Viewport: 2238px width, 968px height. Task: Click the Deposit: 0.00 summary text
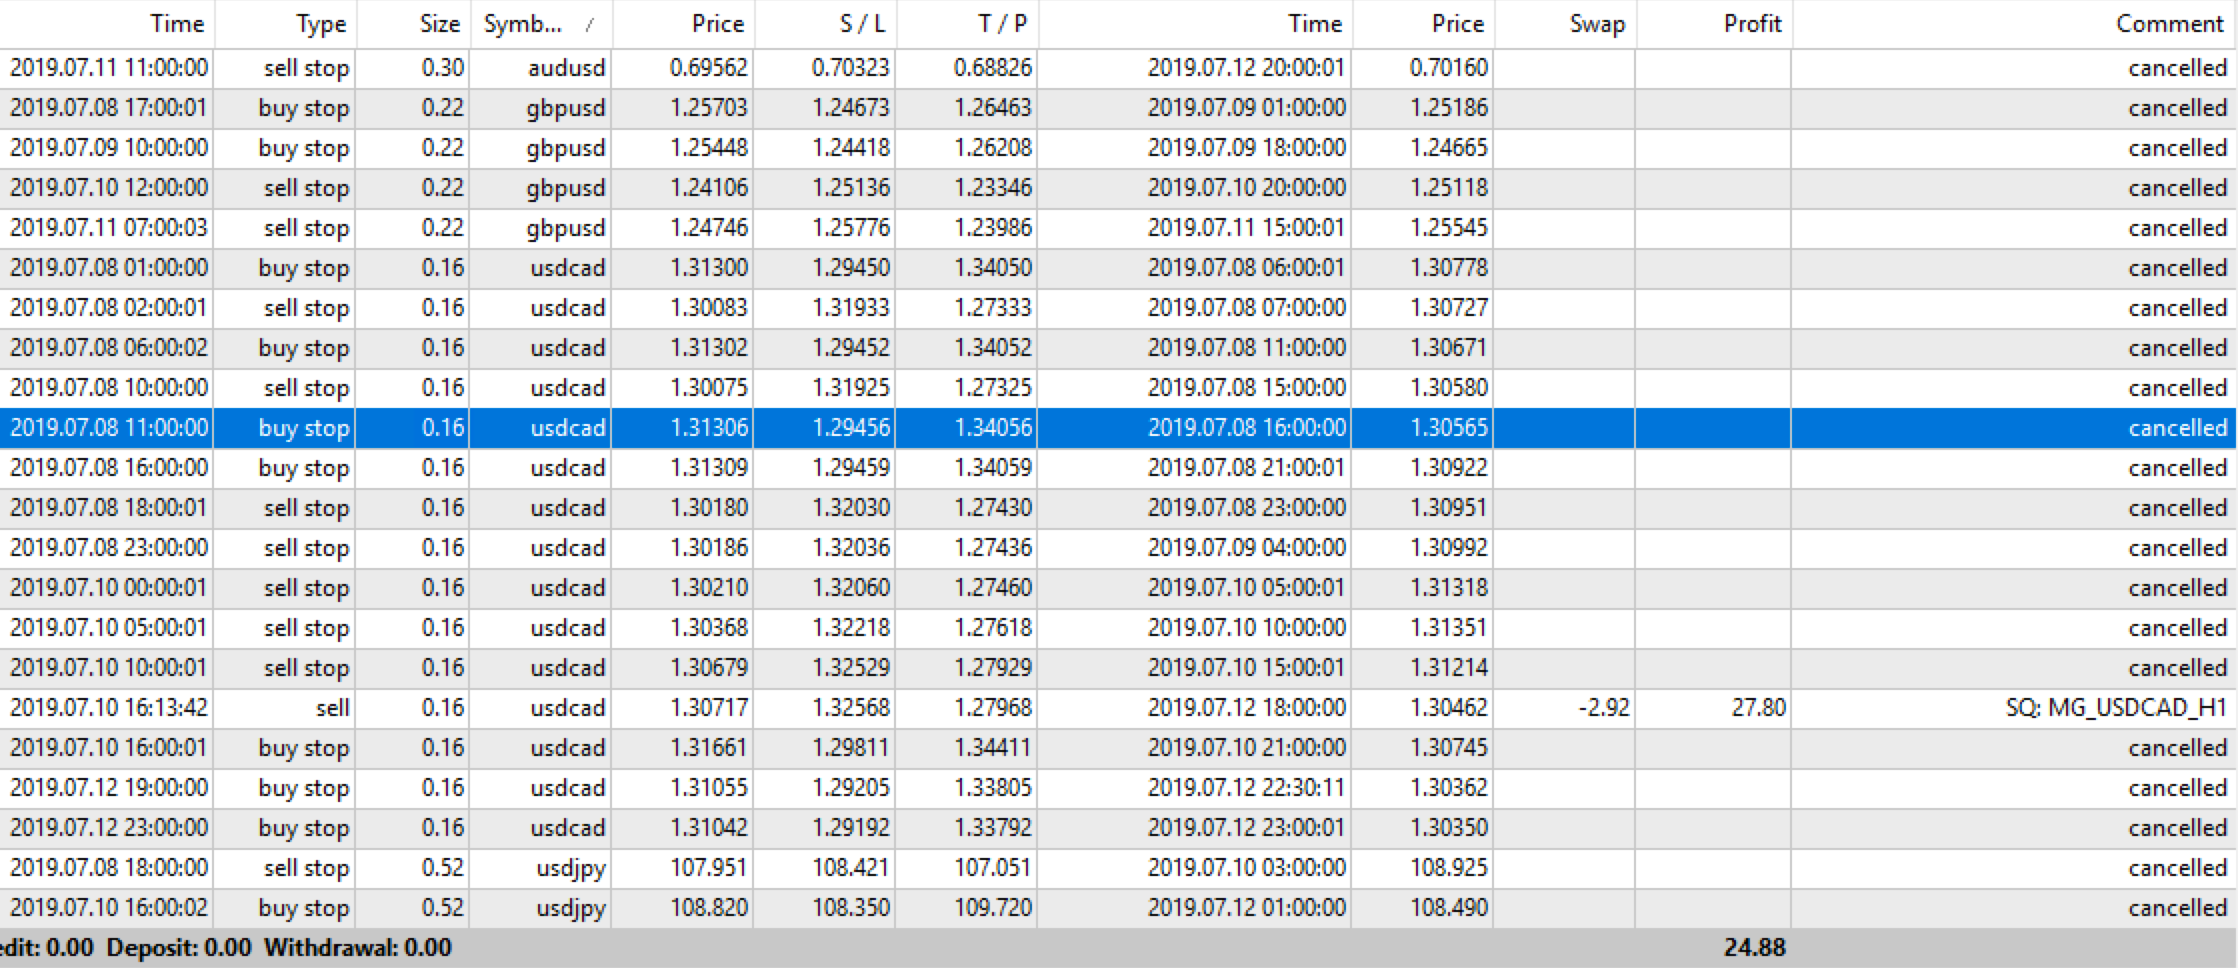click(179, 948)
